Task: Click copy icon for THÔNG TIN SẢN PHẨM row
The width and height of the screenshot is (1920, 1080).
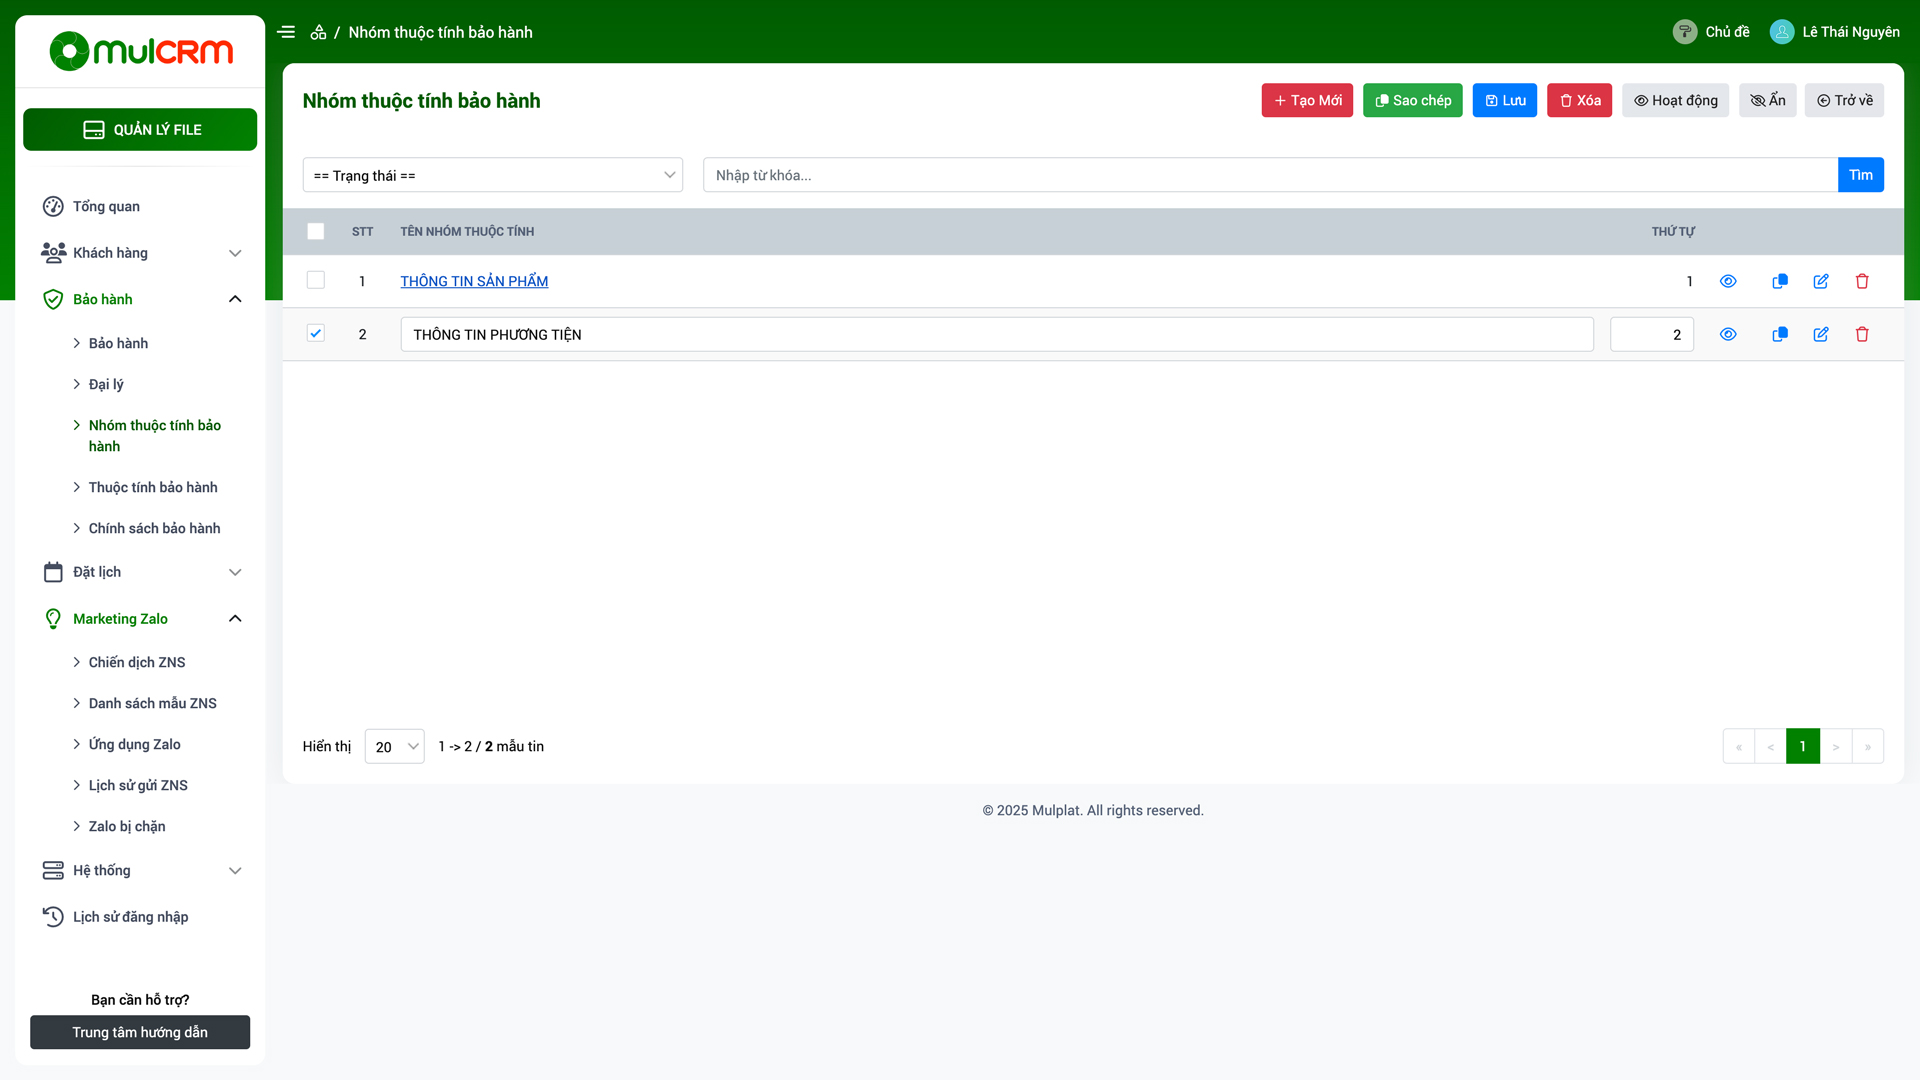Action: pos(1780,281)
